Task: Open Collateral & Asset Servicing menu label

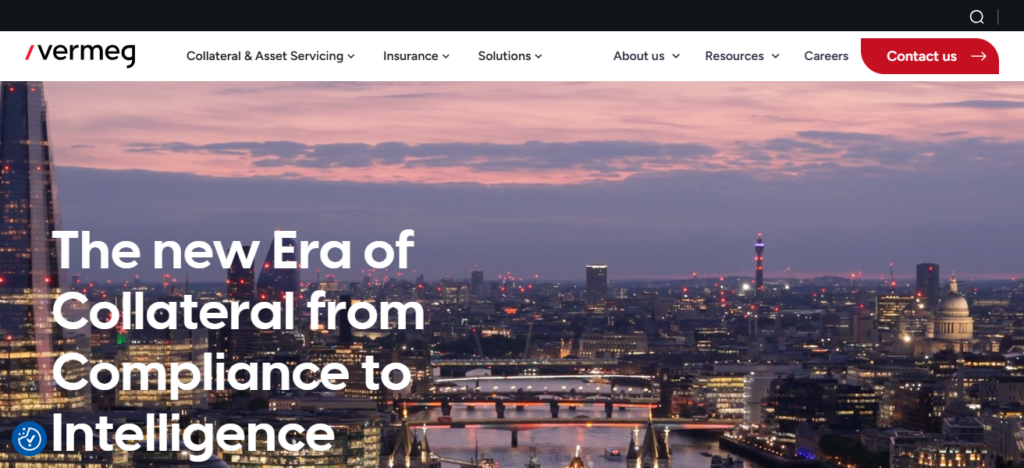Action: pyautogui.click(x=264, y=56)
